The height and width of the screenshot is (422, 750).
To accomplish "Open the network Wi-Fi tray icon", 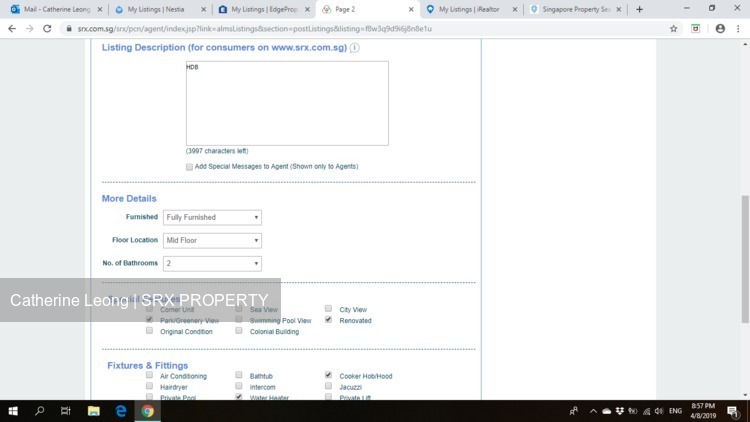I will (x=647, y=411).
